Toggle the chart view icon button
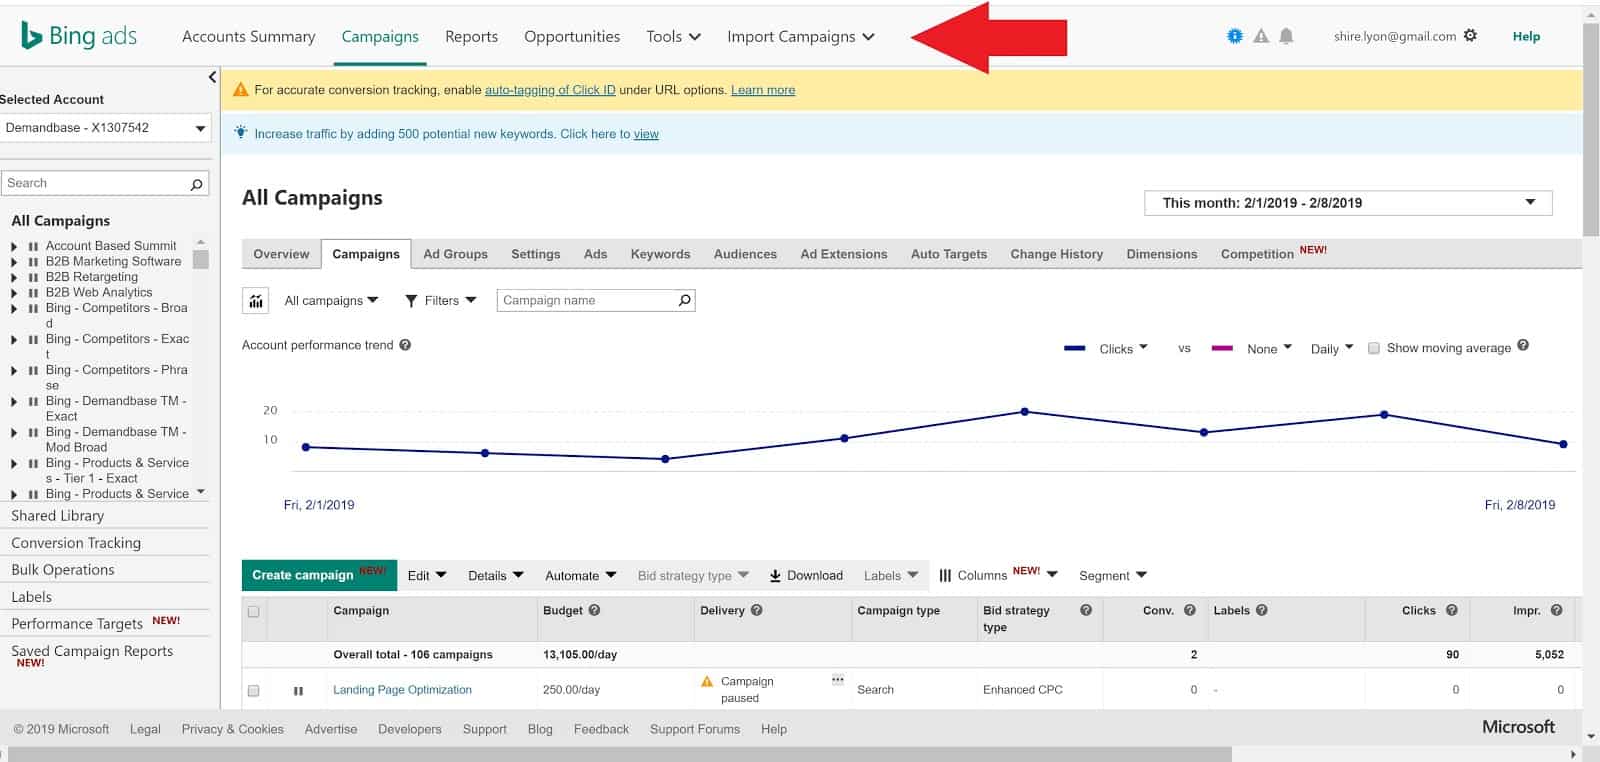 pos(256,300)
